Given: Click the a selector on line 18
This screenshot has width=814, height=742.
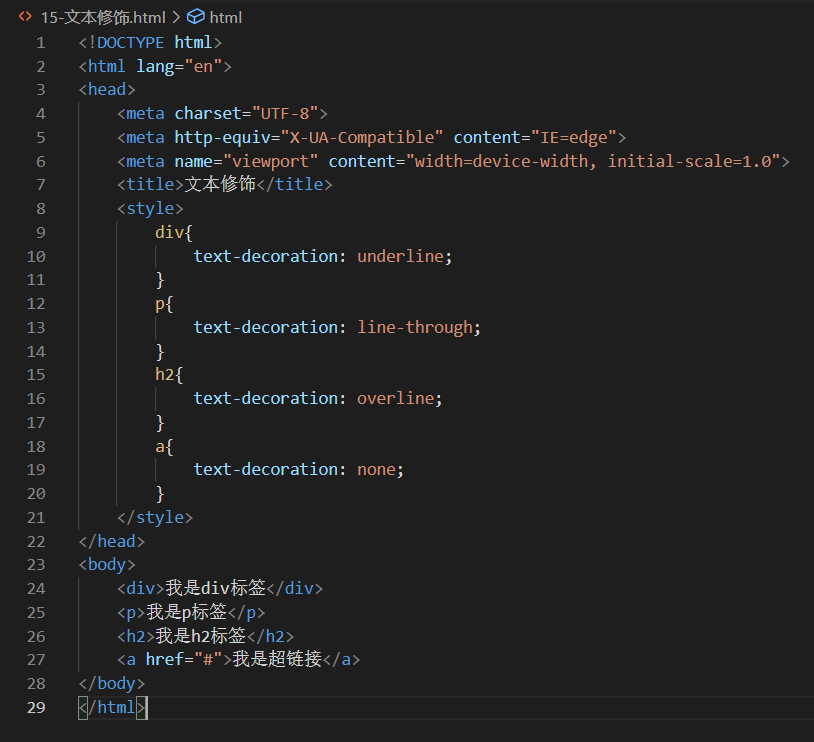Looking at the screenshot, I should click(160, 447).
